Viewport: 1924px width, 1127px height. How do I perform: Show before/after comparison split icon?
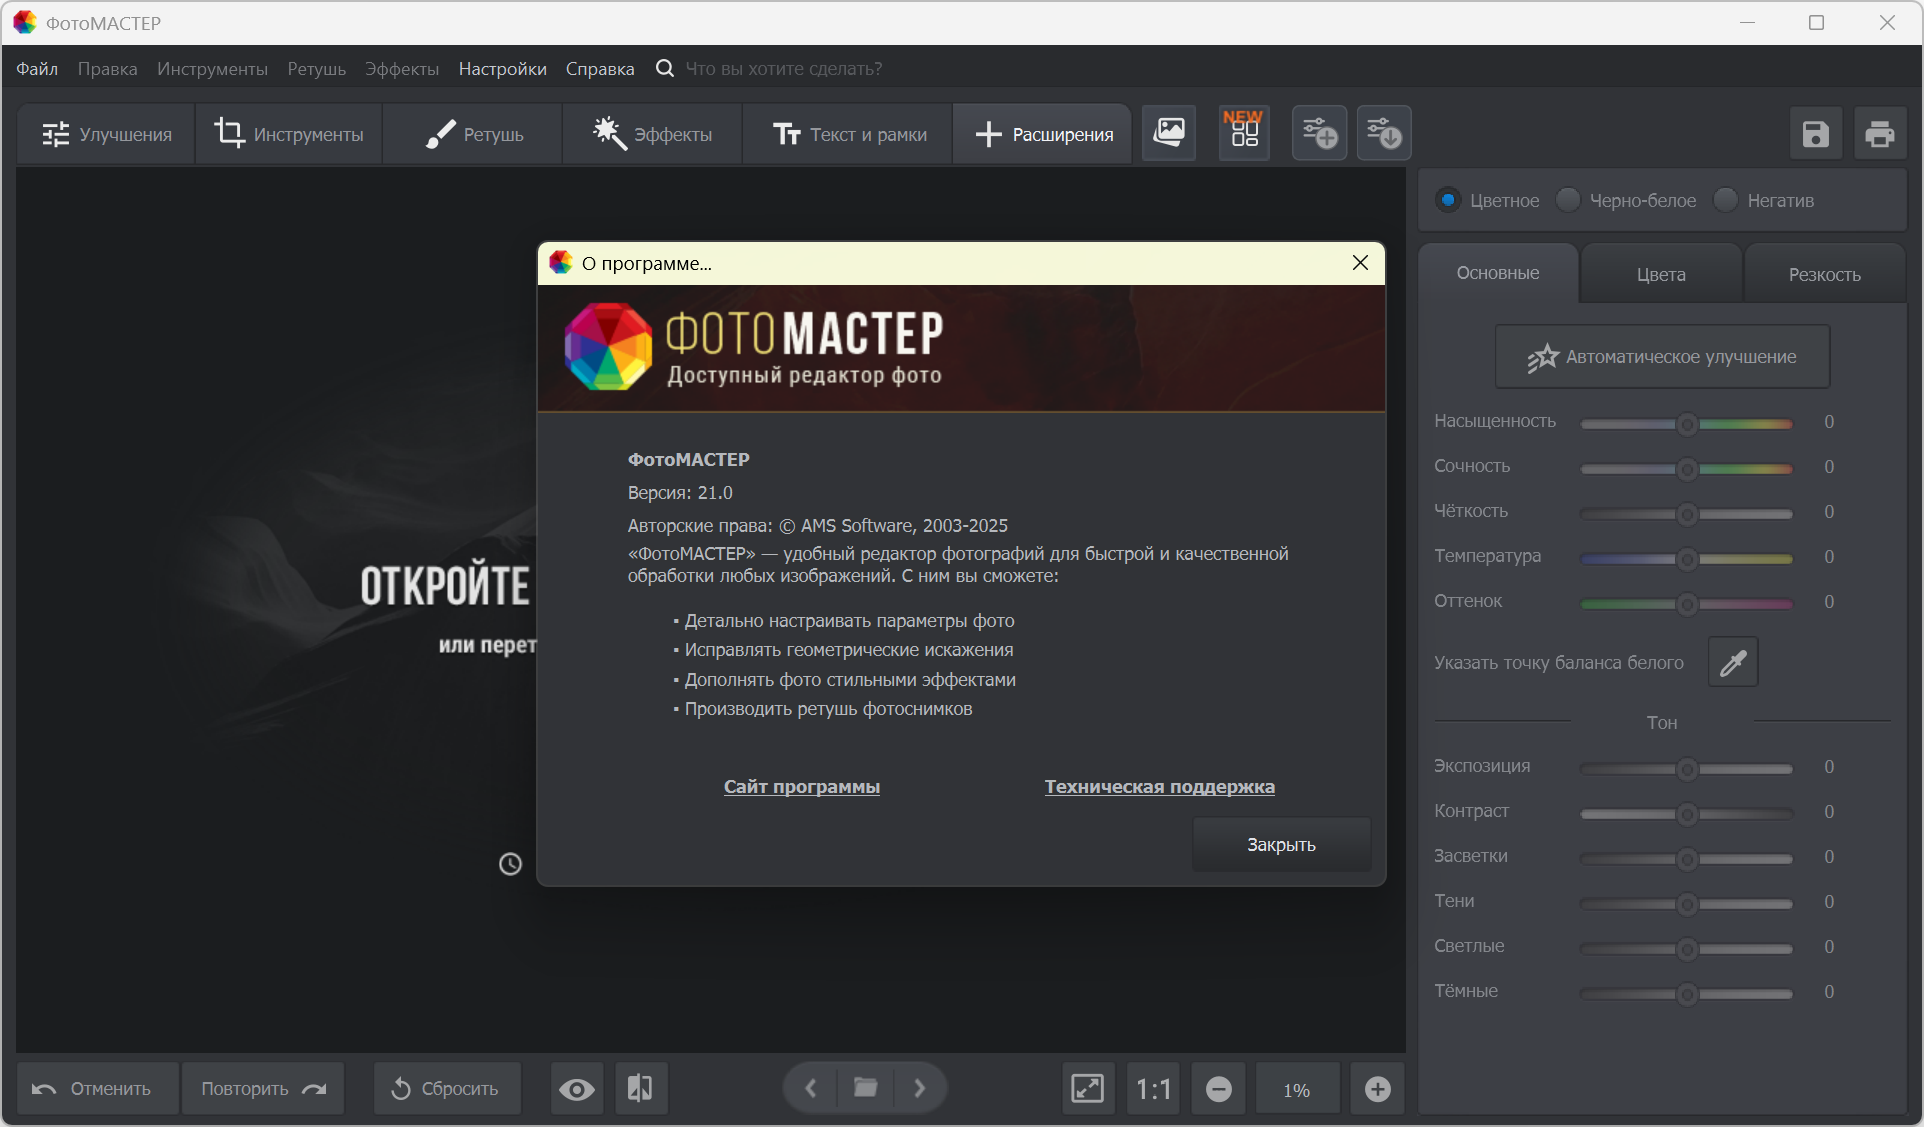(641, 1089)
